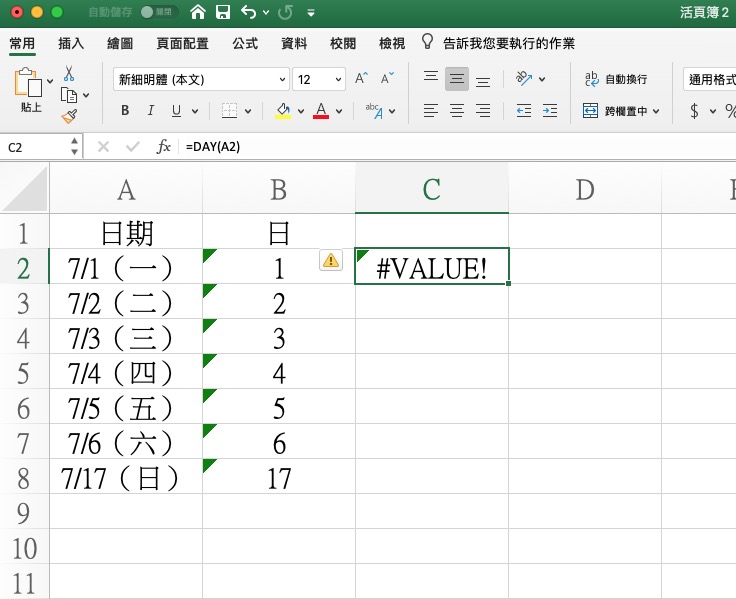Viewport: 736px width, 599px height.
Task: Open the Copy options dropdown arrow
Action: click(86, 95)
